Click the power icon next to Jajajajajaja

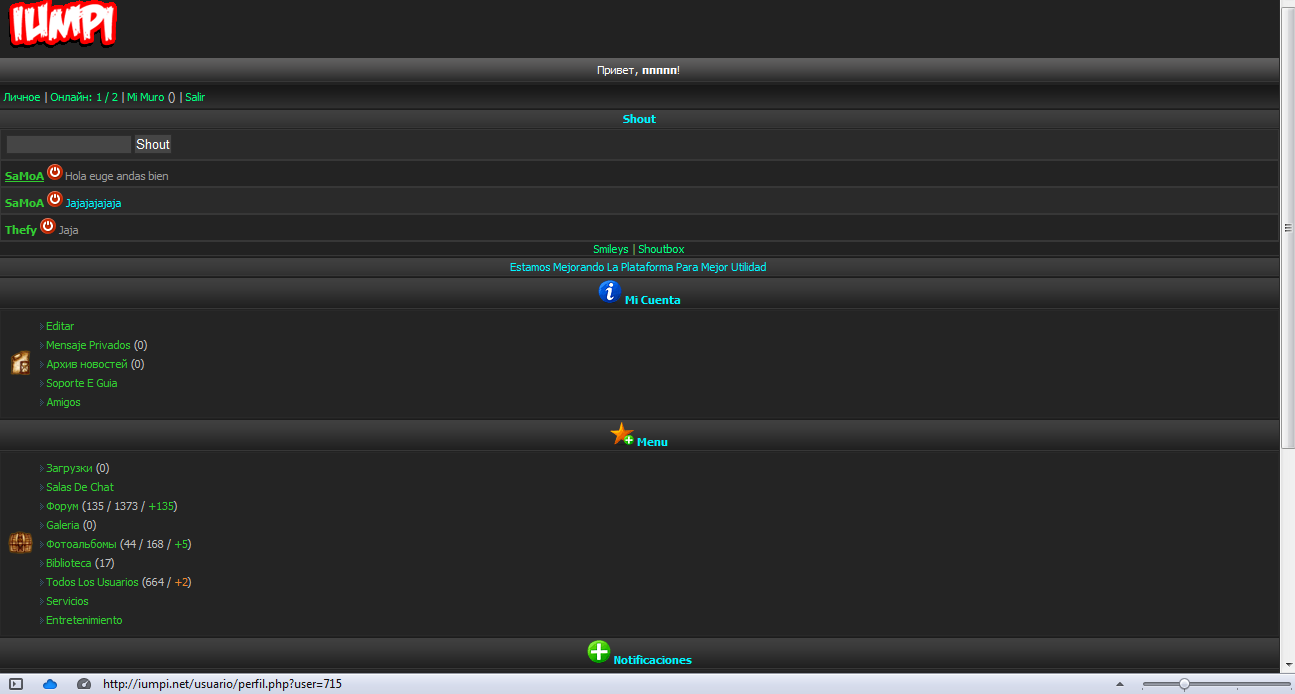coord(55,199)
